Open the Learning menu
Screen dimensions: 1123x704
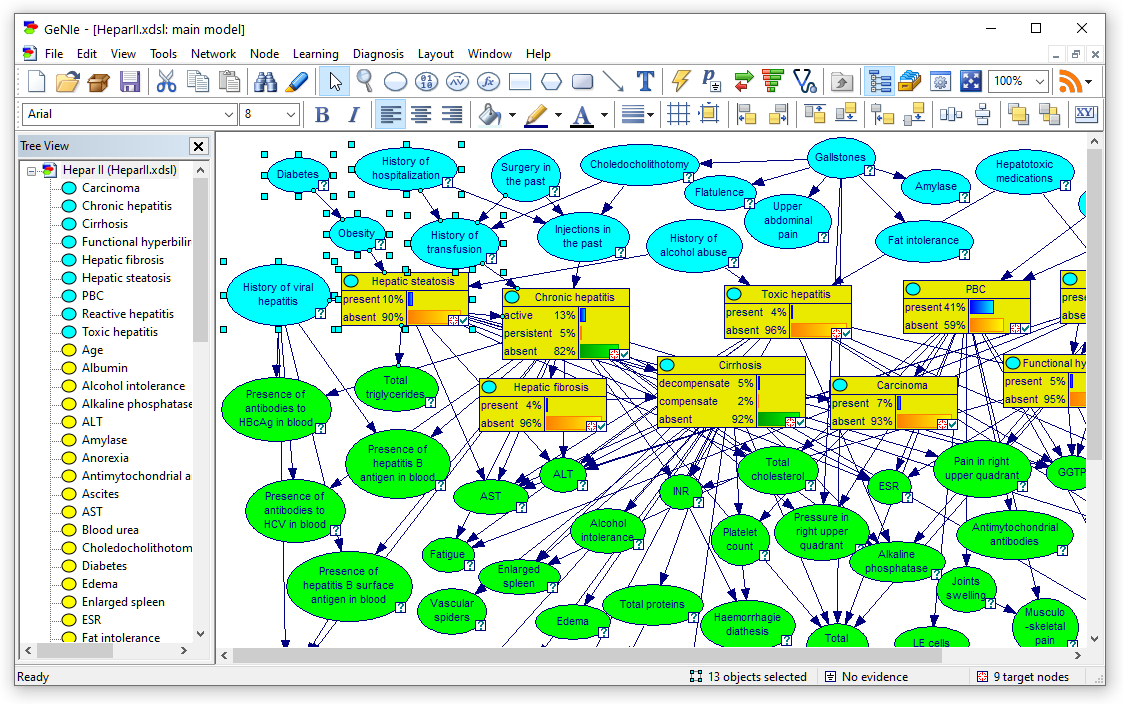pyautogui.click(x=315, y=54)
